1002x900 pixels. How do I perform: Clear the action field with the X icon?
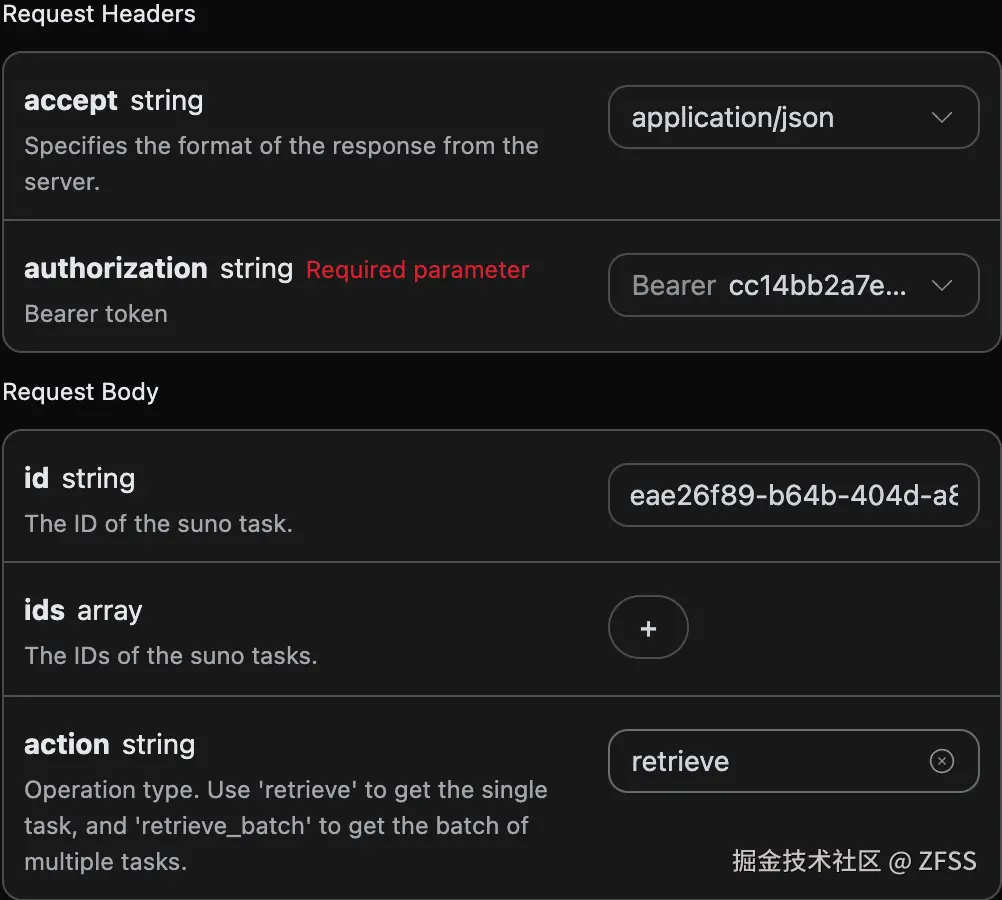point(941,761)
